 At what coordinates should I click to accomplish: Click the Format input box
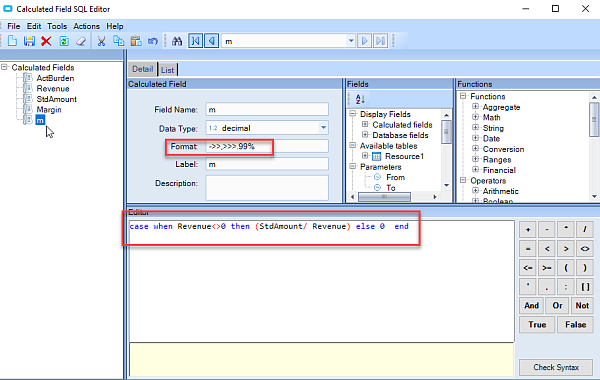click(267, 146)
